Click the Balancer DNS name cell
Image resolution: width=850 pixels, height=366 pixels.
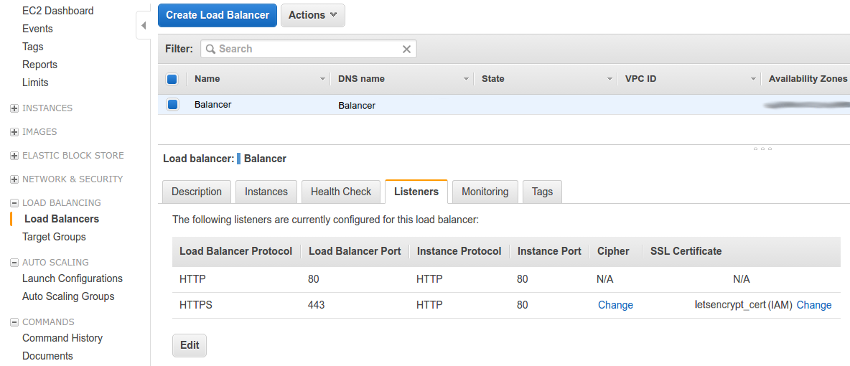[x=357, y=106]
